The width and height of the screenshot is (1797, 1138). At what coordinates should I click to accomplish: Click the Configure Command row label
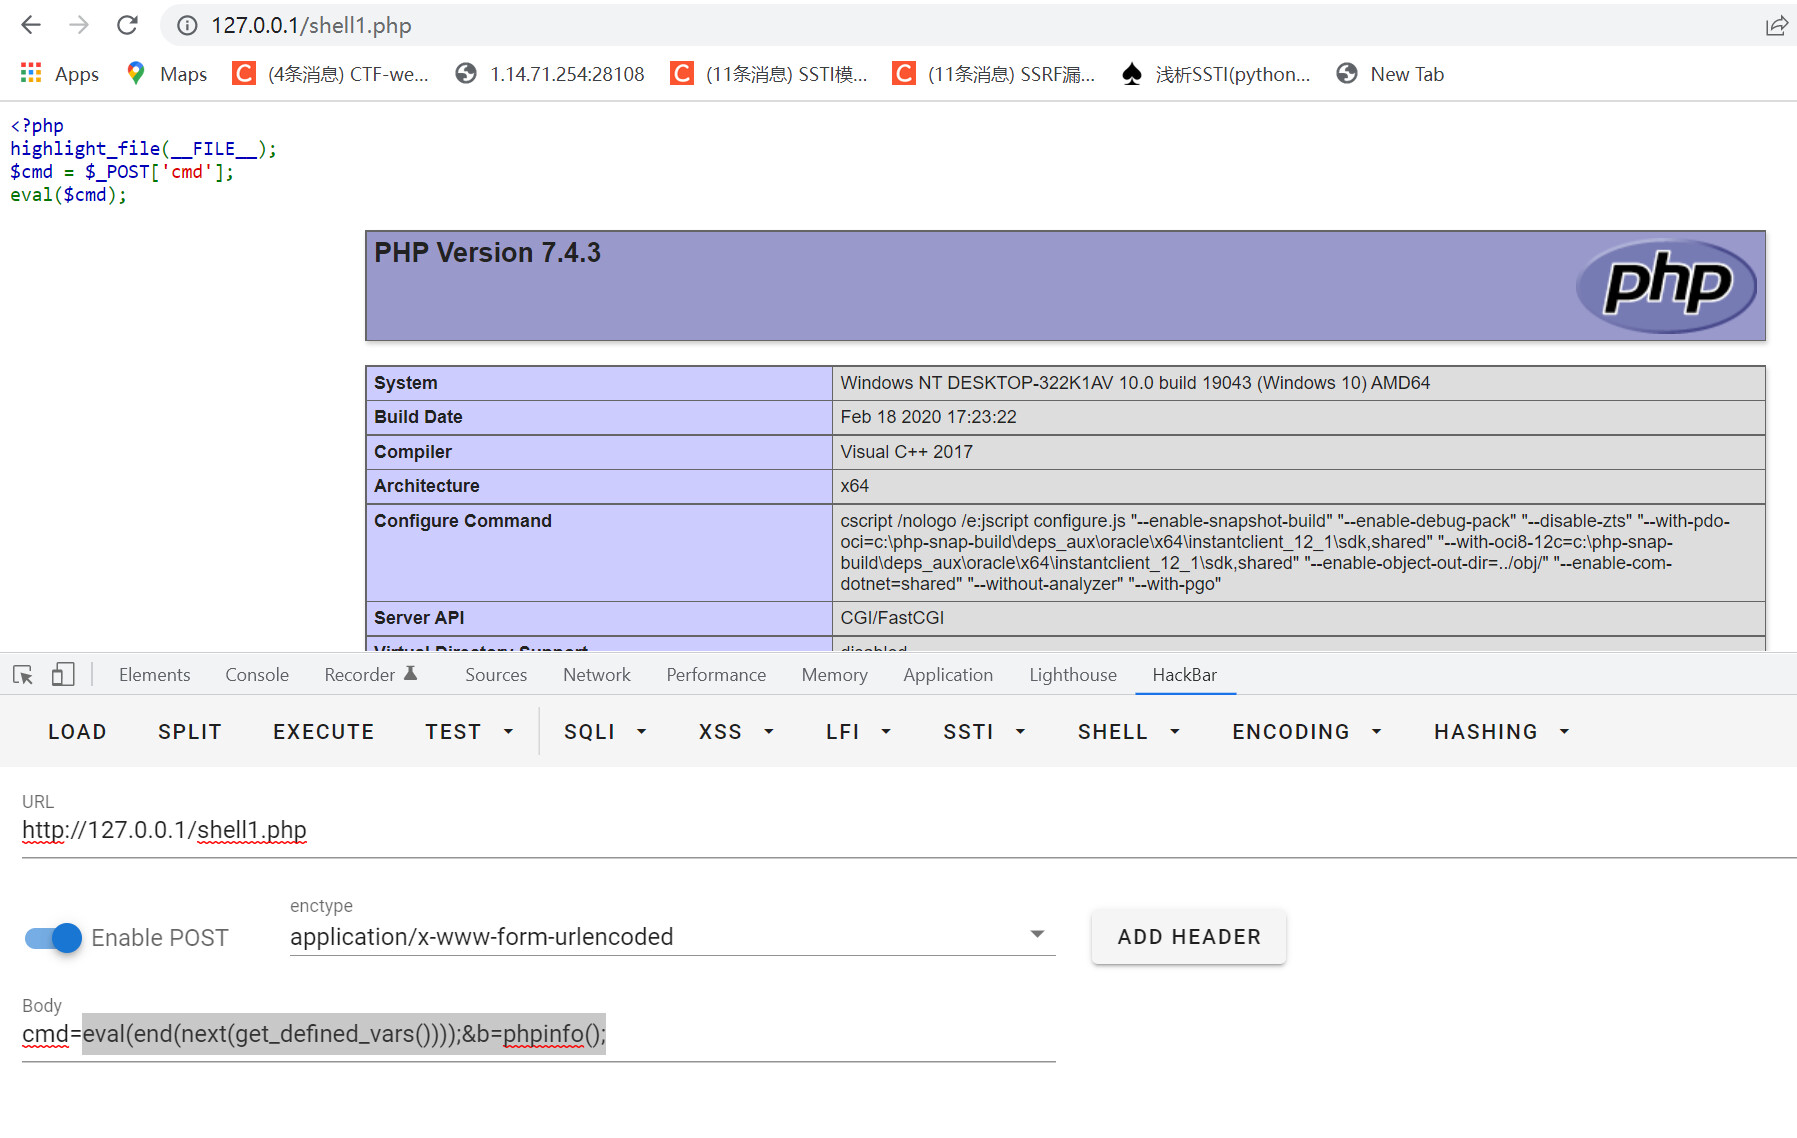463,521
